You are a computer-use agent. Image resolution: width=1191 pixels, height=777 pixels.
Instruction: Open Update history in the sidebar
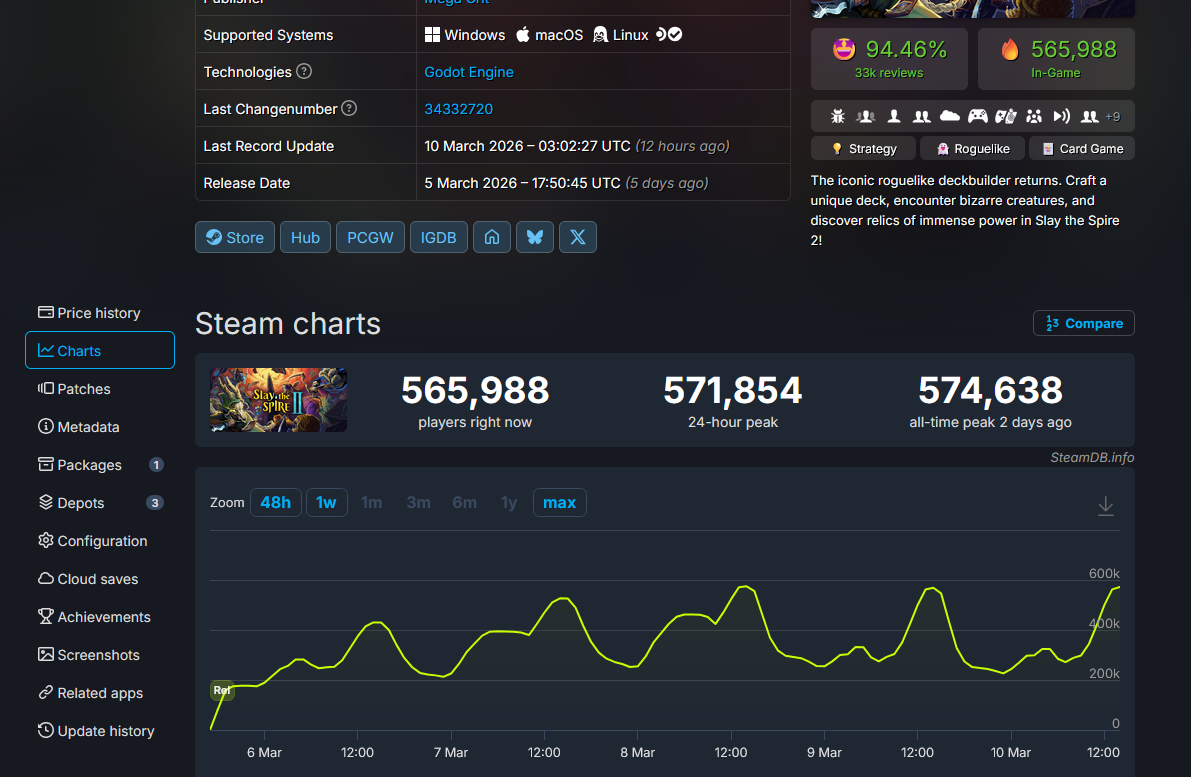[100, 731]
